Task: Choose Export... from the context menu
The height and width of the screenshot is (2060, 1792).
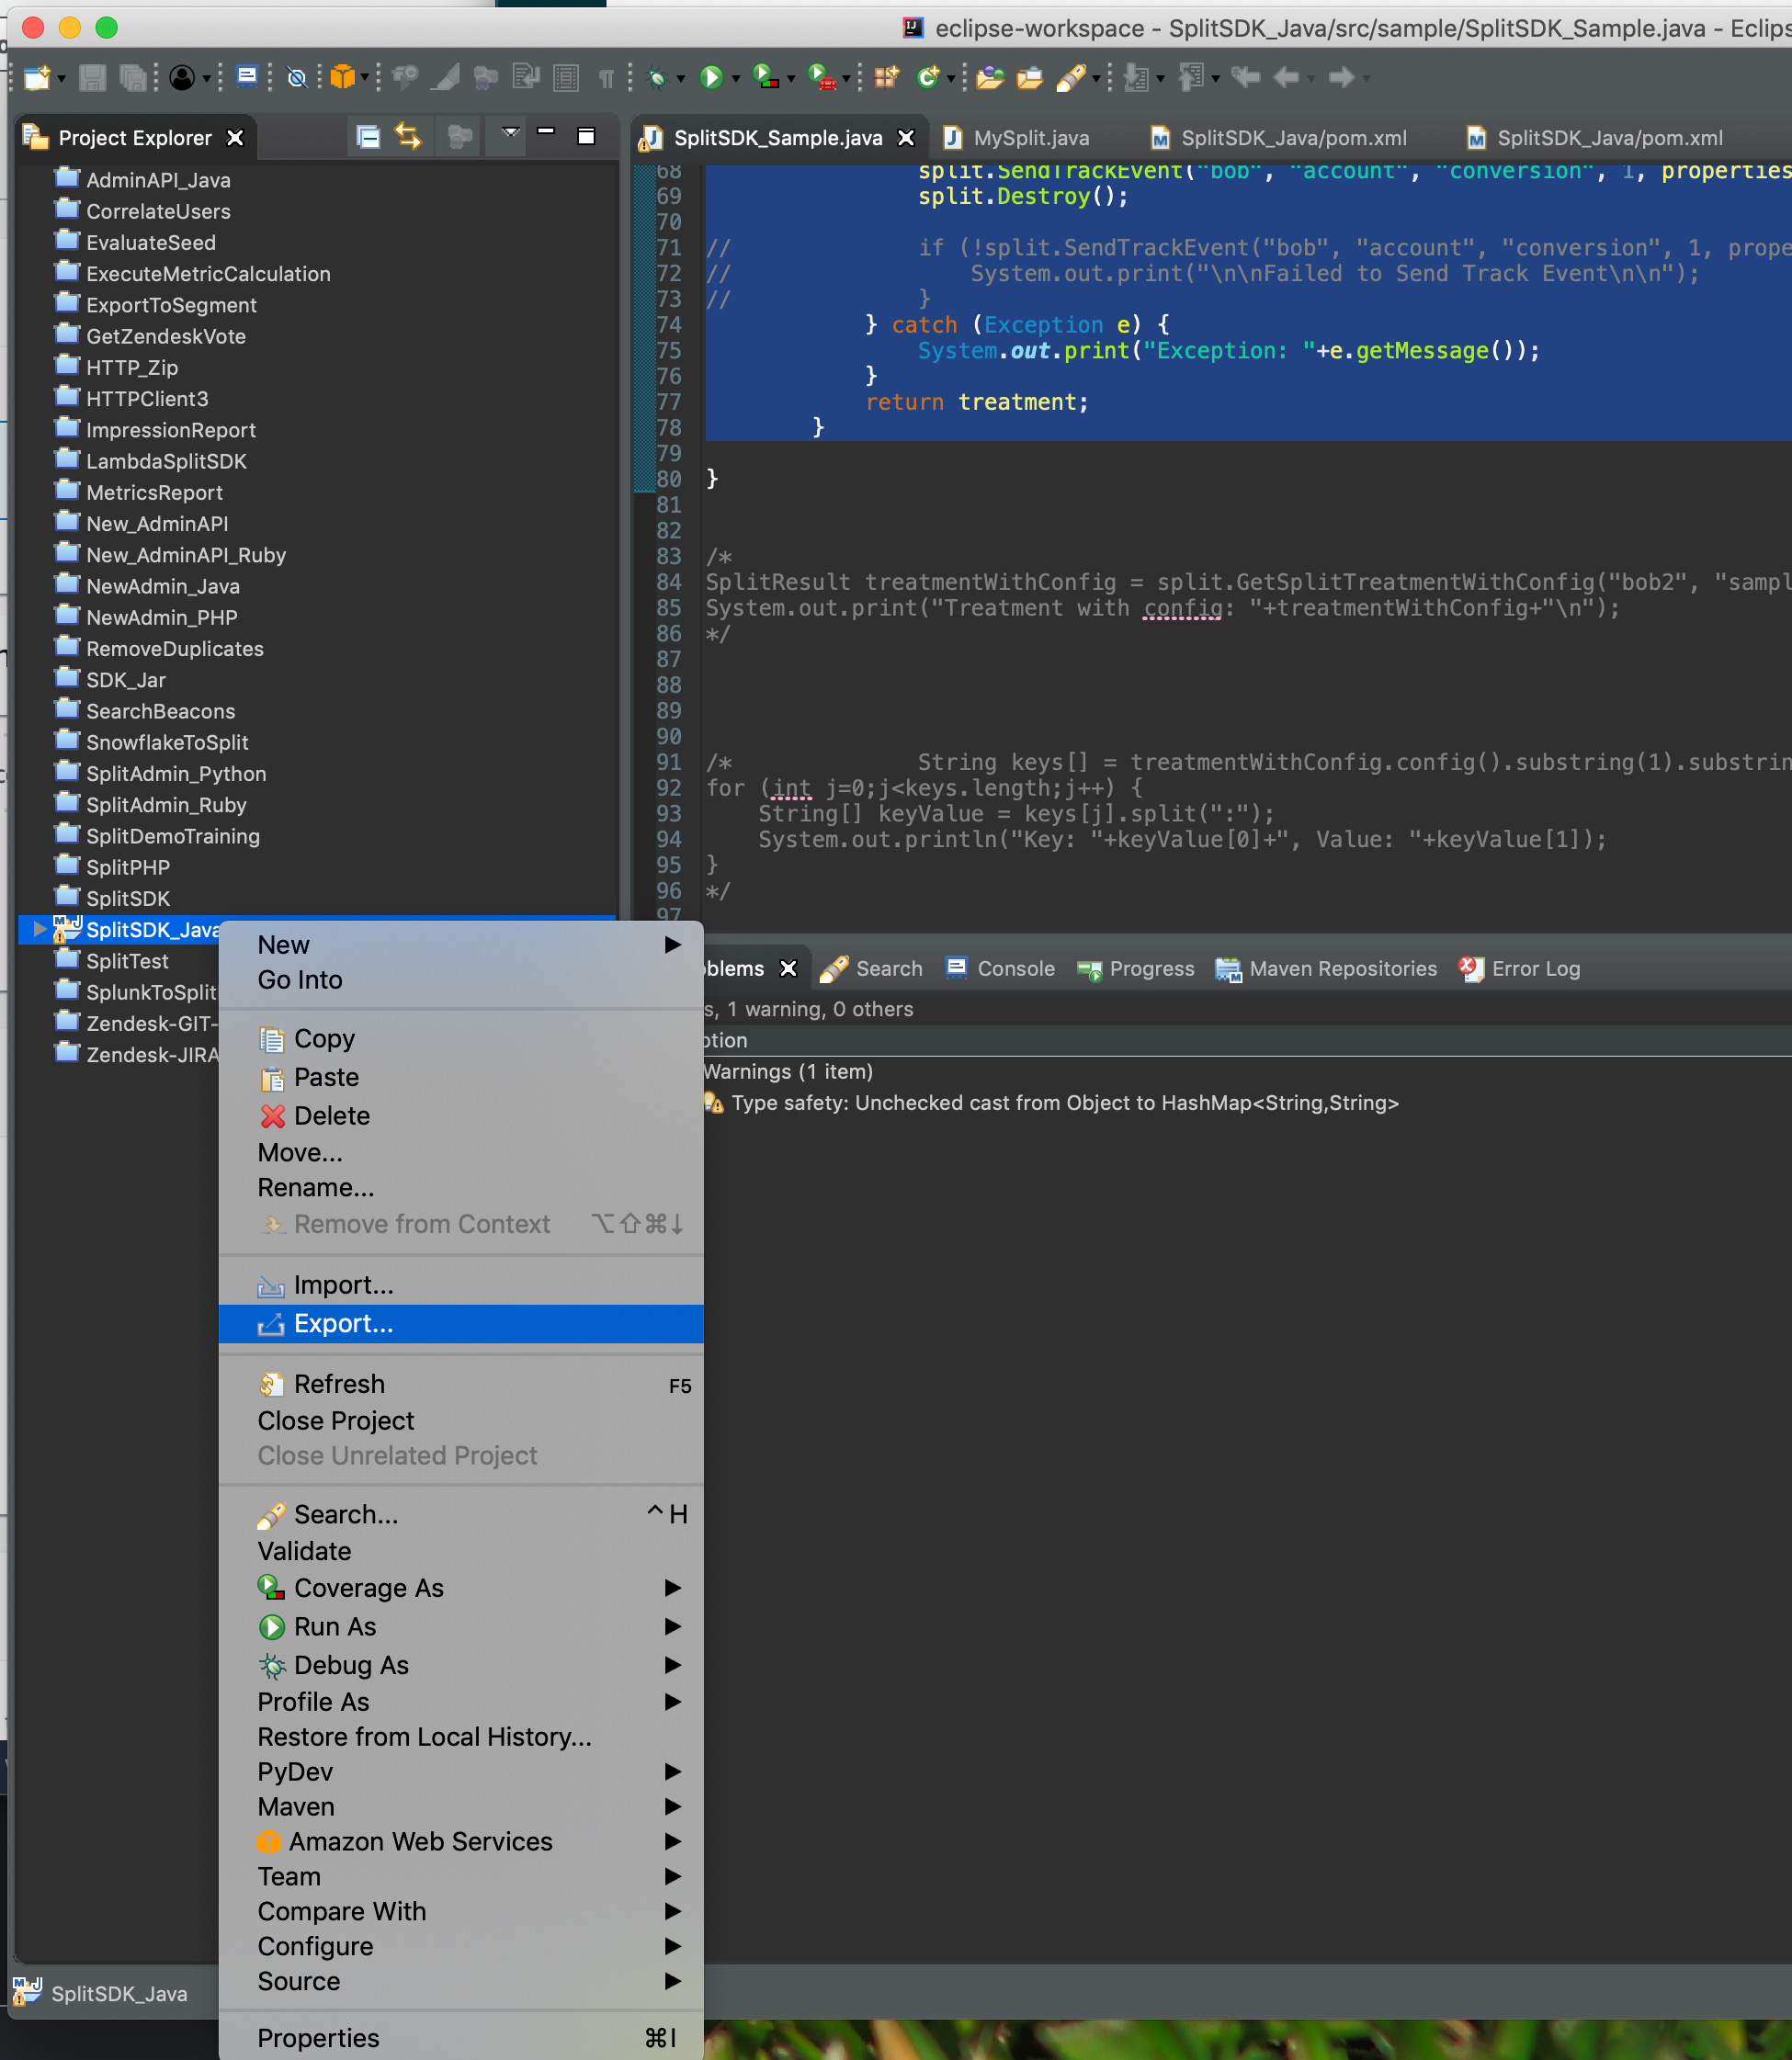Action: (x=343, y=1323)
